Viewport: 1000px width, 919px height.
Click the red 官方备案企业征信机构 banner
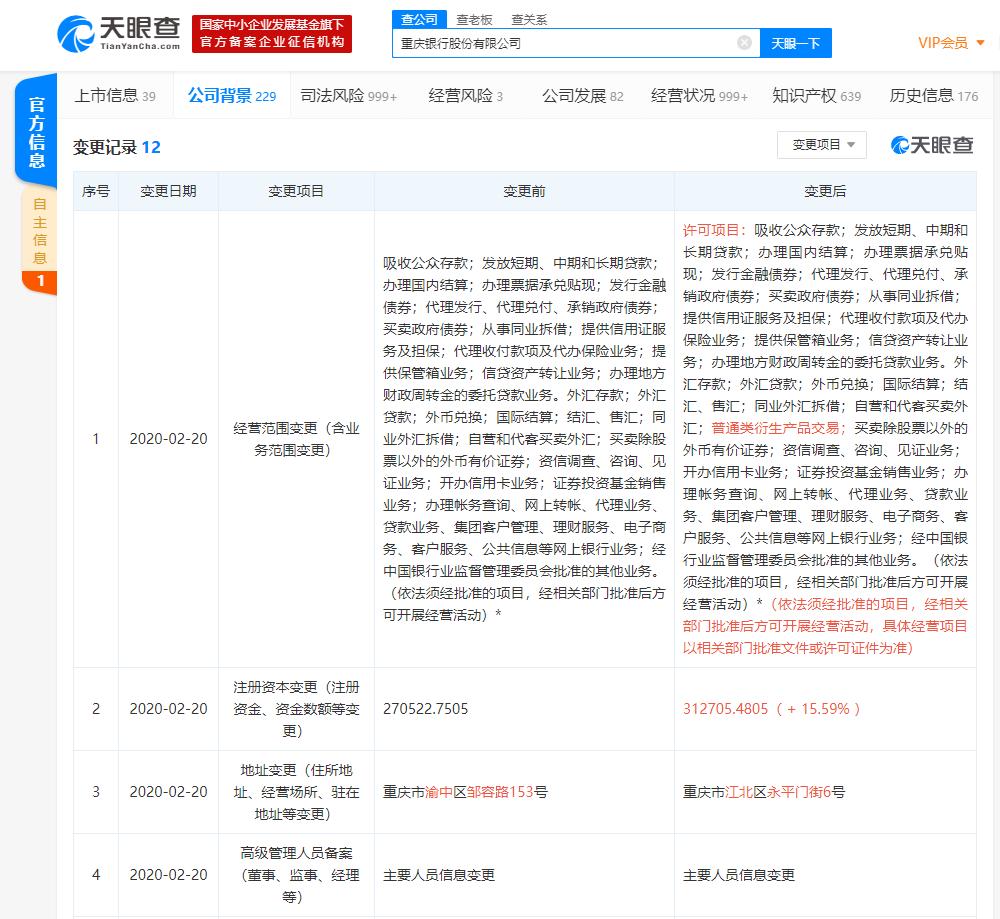pyautogui.click(x=272, y=34)
